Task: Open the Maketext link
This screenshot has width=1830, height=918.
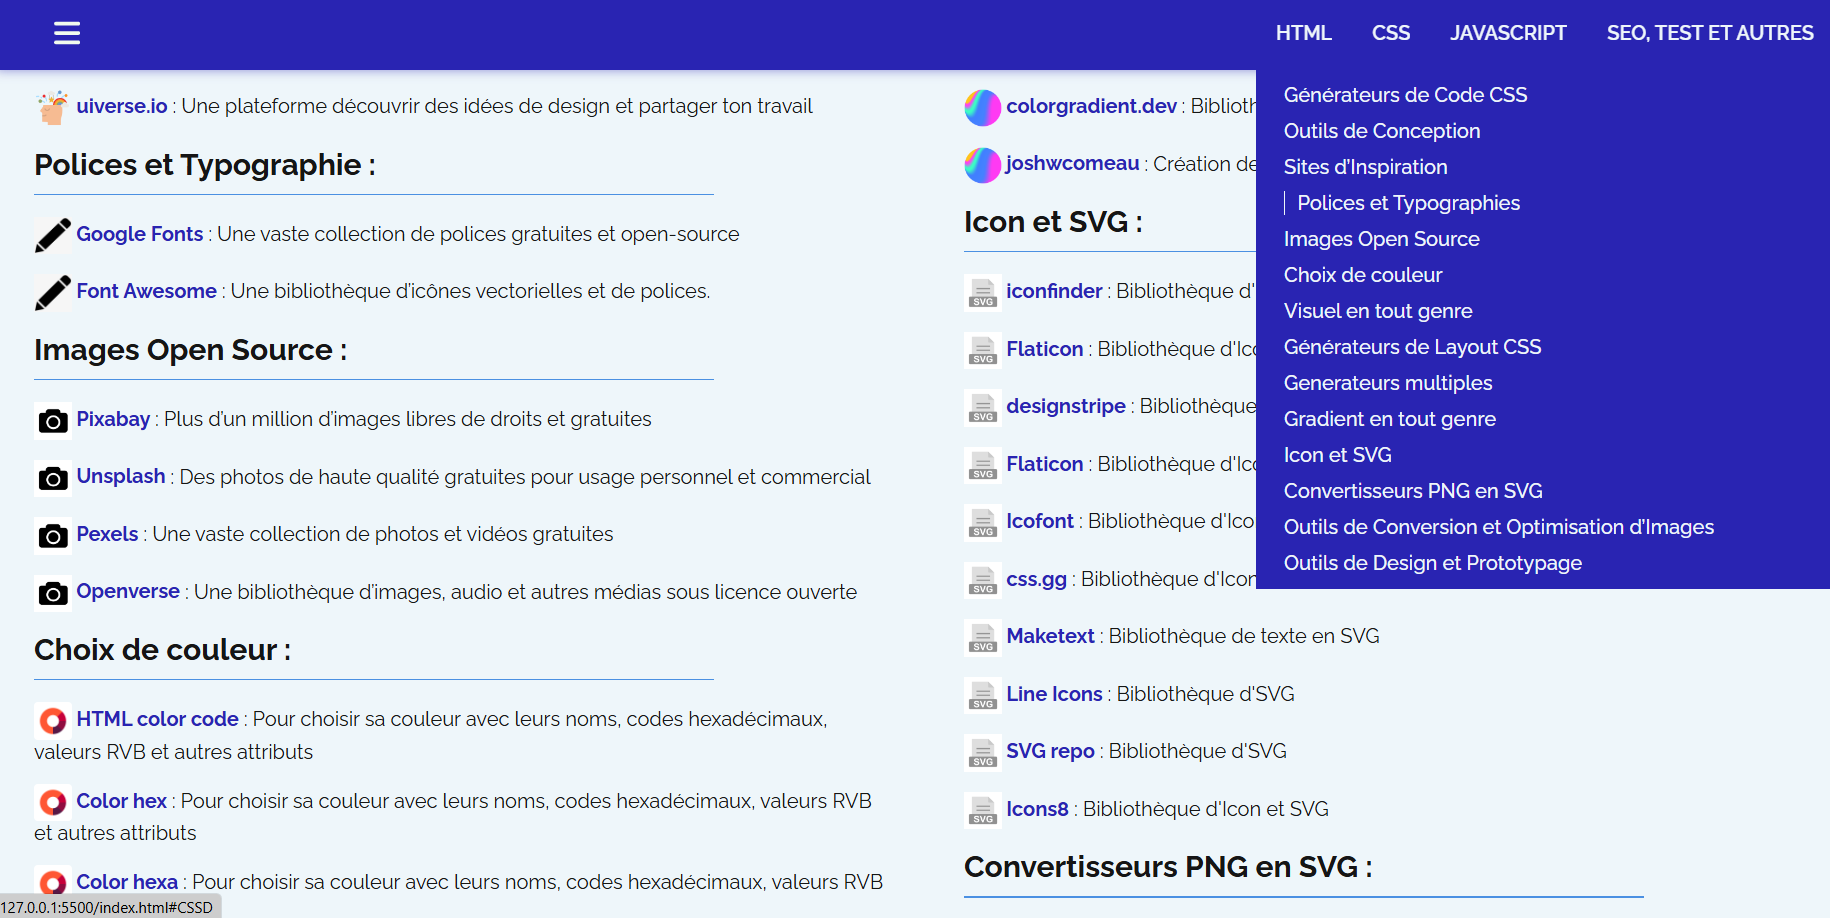Action: click(1050, 636)
